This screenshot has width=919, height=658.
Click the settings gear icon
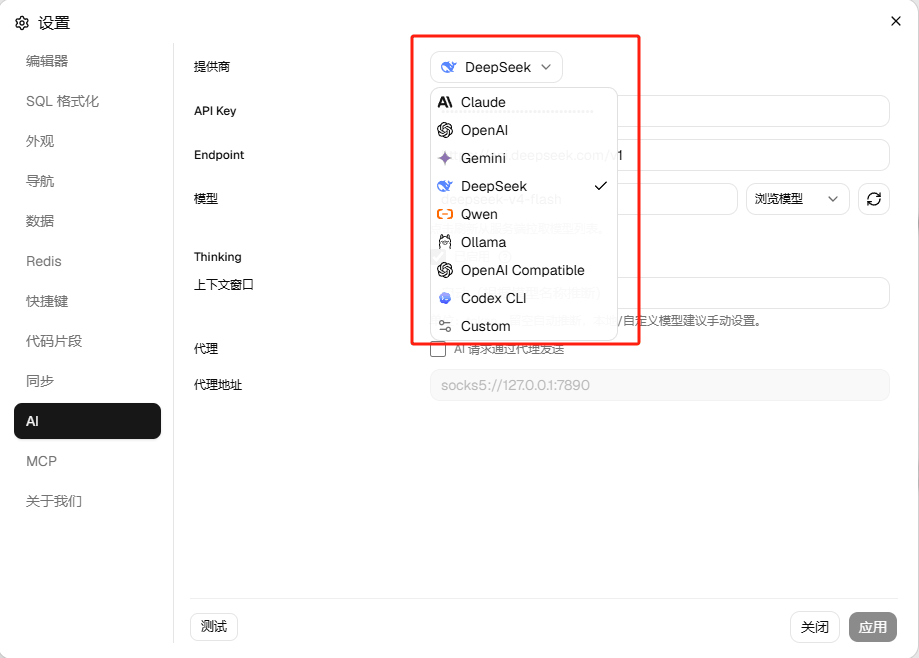click(22, 23)
